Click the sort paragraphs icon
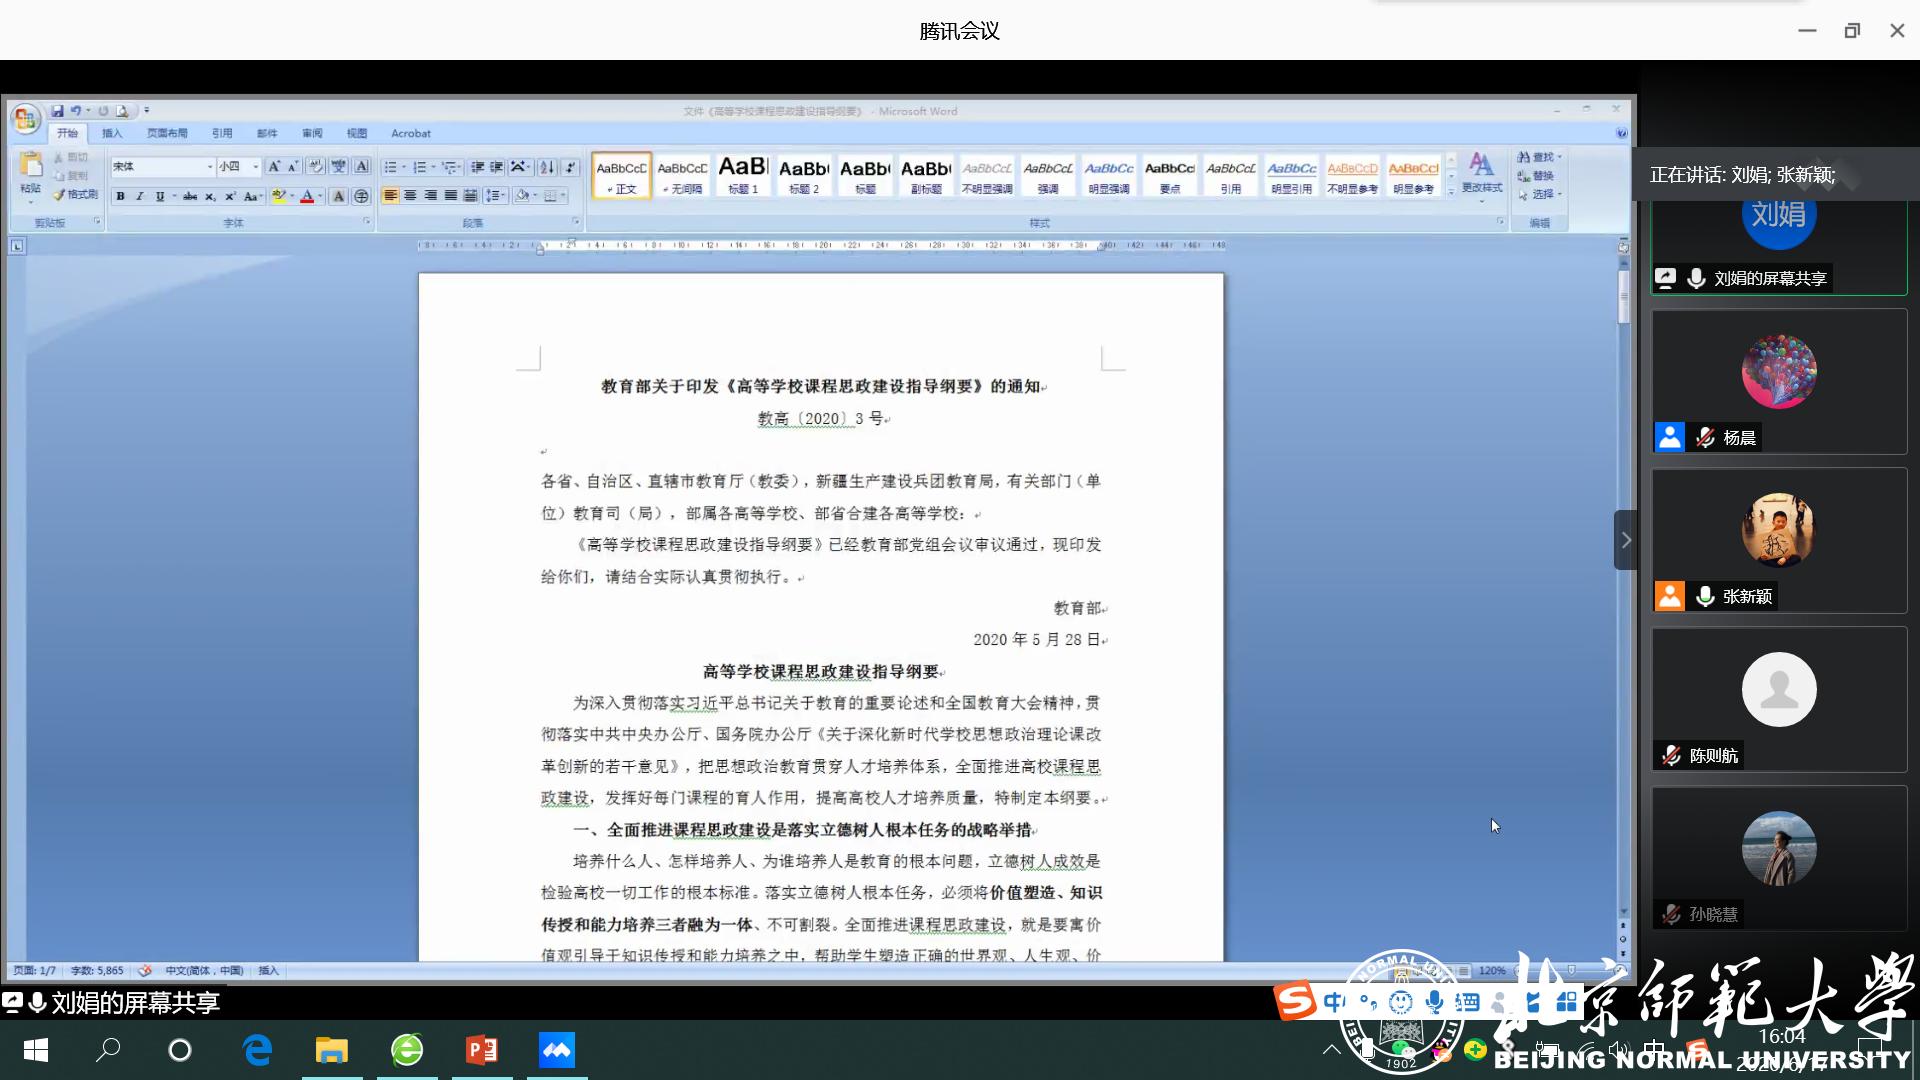 coord(547,167)
